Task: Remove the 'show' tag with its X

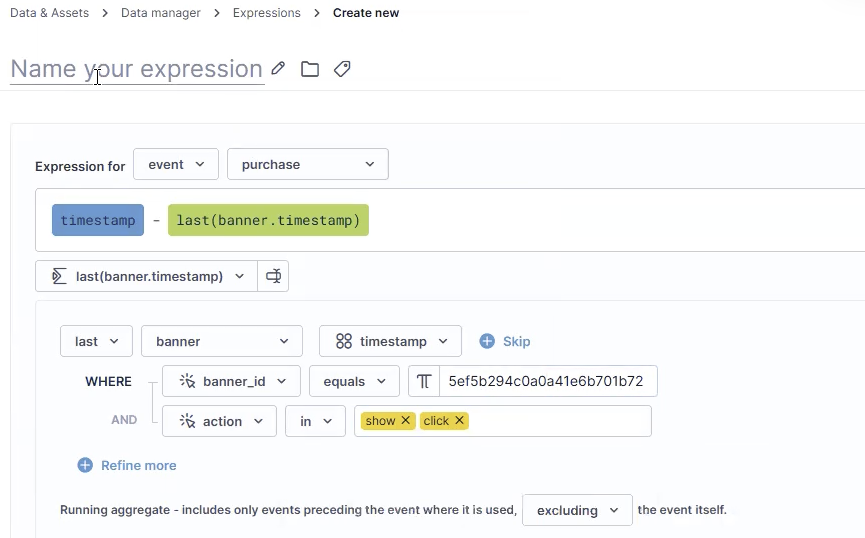Action: click(x=405, y=420)
